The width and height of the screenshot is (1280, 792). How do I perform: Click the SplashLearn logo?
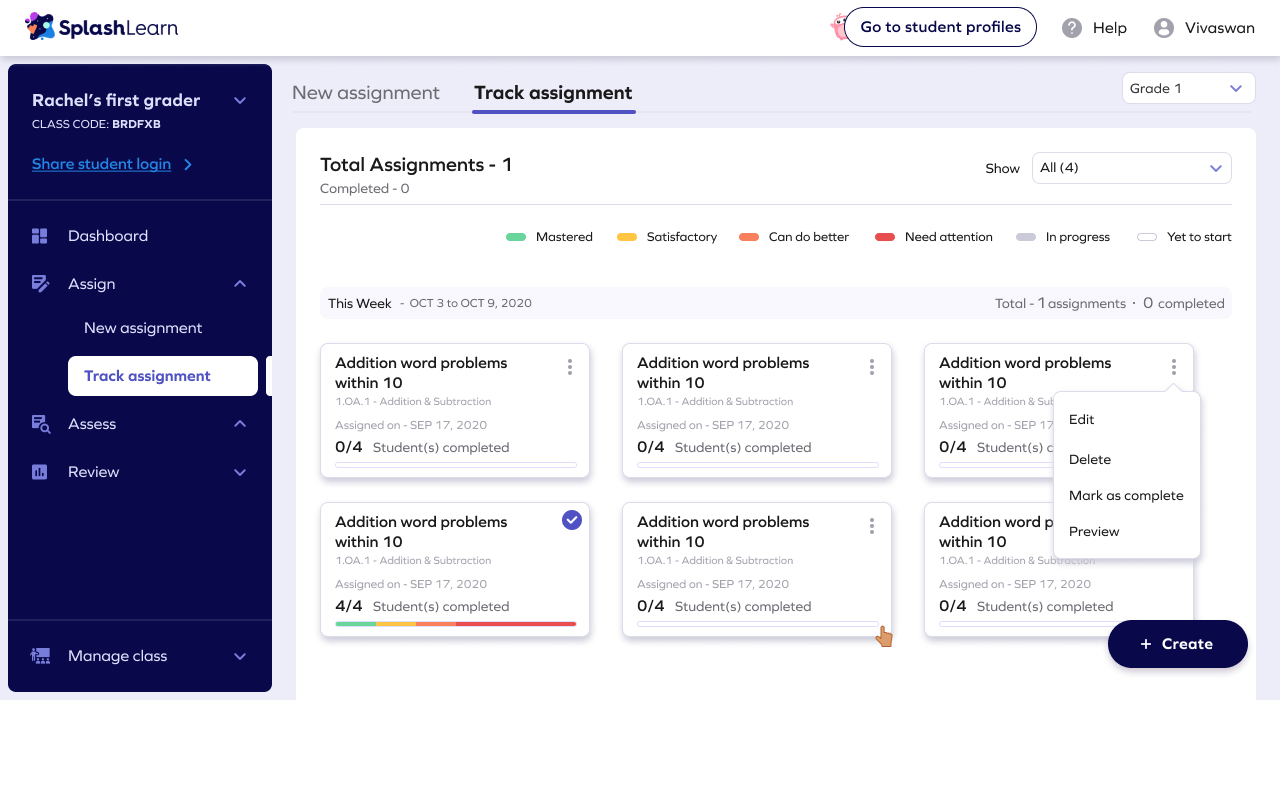101,27
